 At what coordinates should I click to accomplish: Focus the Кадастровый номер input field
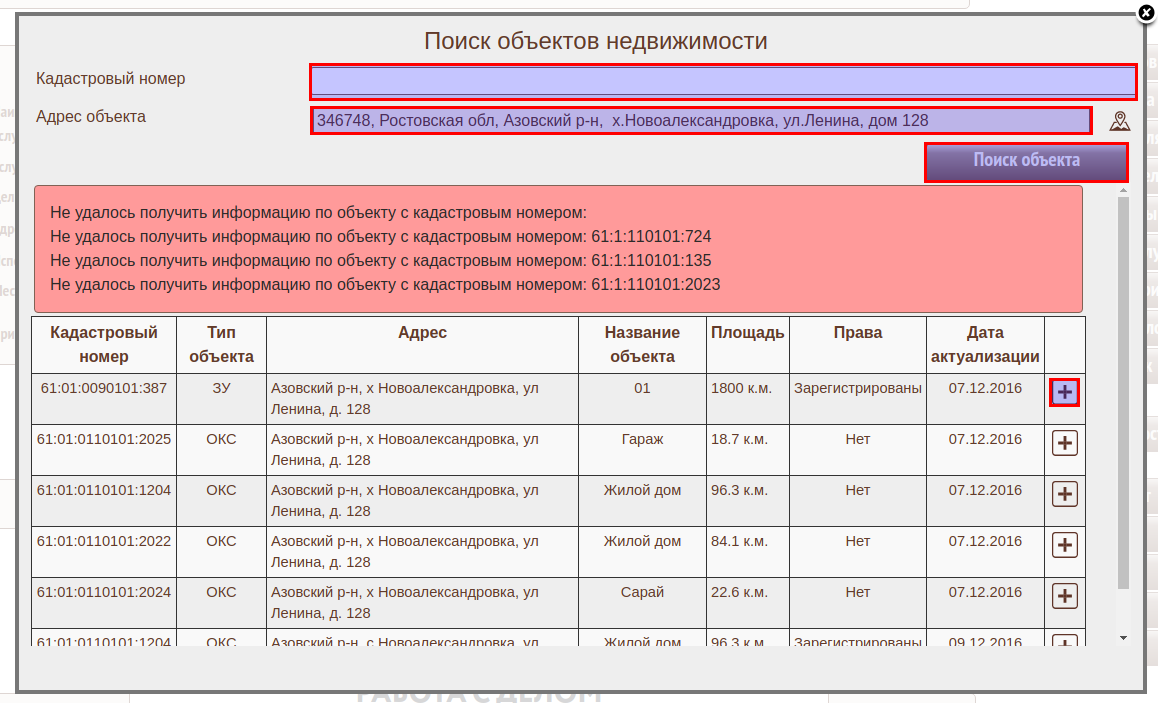point(722,80)
